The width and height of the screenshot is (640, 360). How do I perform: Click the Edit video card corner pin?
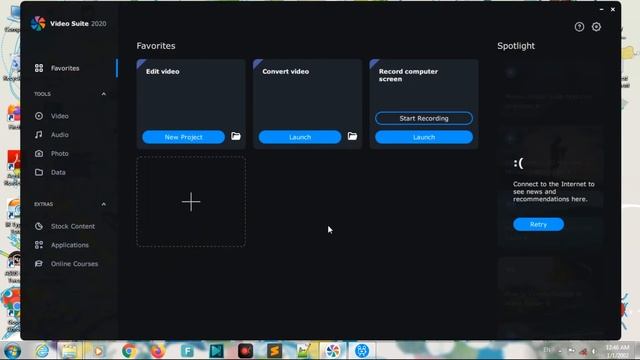coord(141,64)
